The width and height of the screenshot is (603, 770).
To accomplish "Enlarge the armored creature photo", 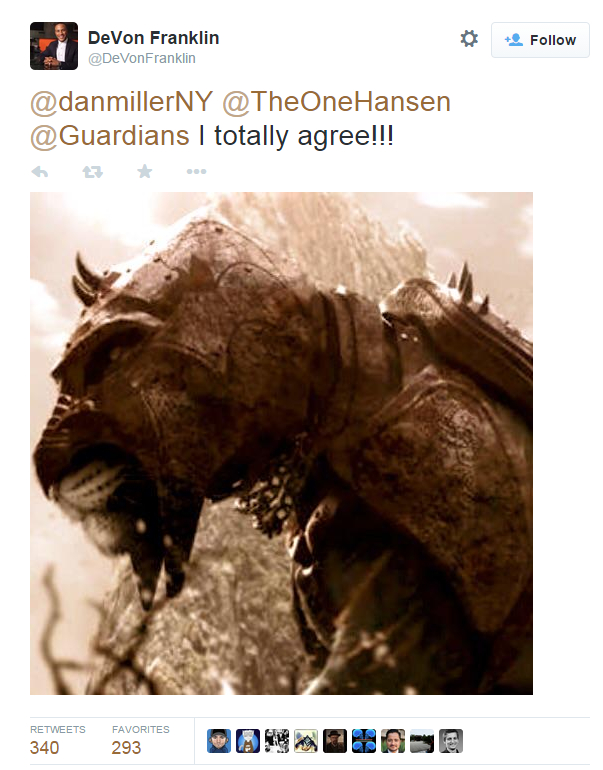I will (281, 443).
